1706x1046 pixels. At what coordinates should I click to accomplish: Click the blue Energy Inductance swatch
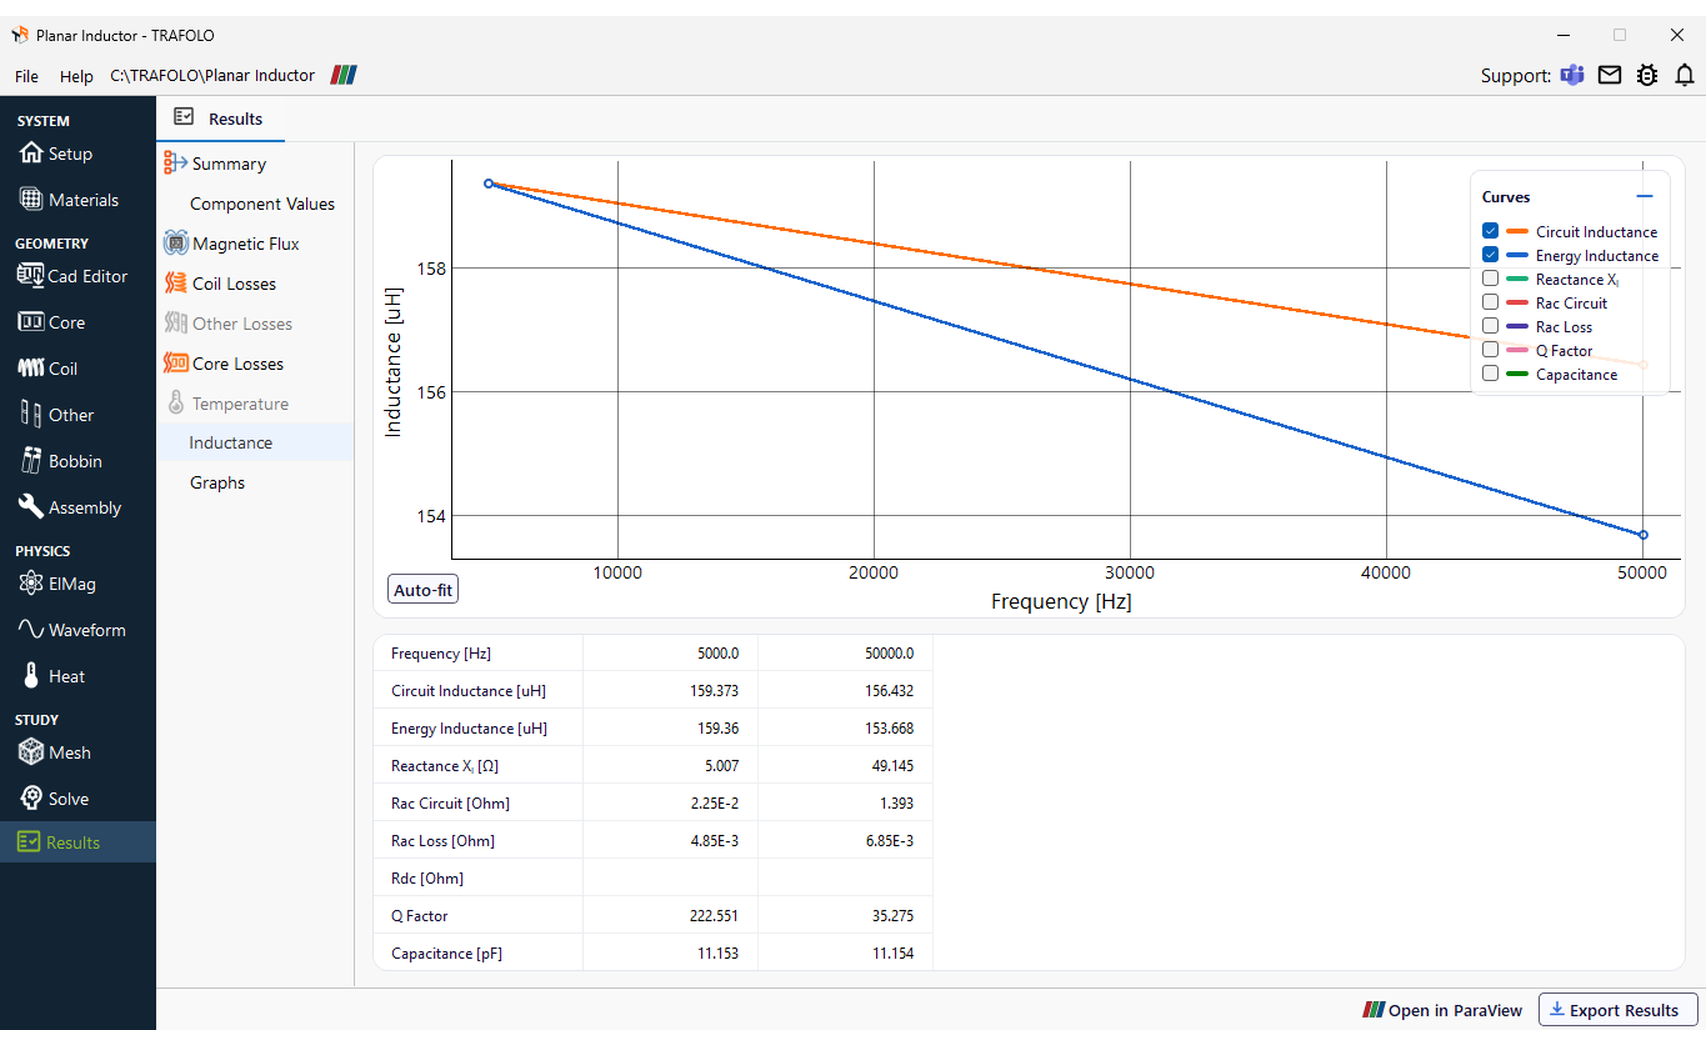1517,255
